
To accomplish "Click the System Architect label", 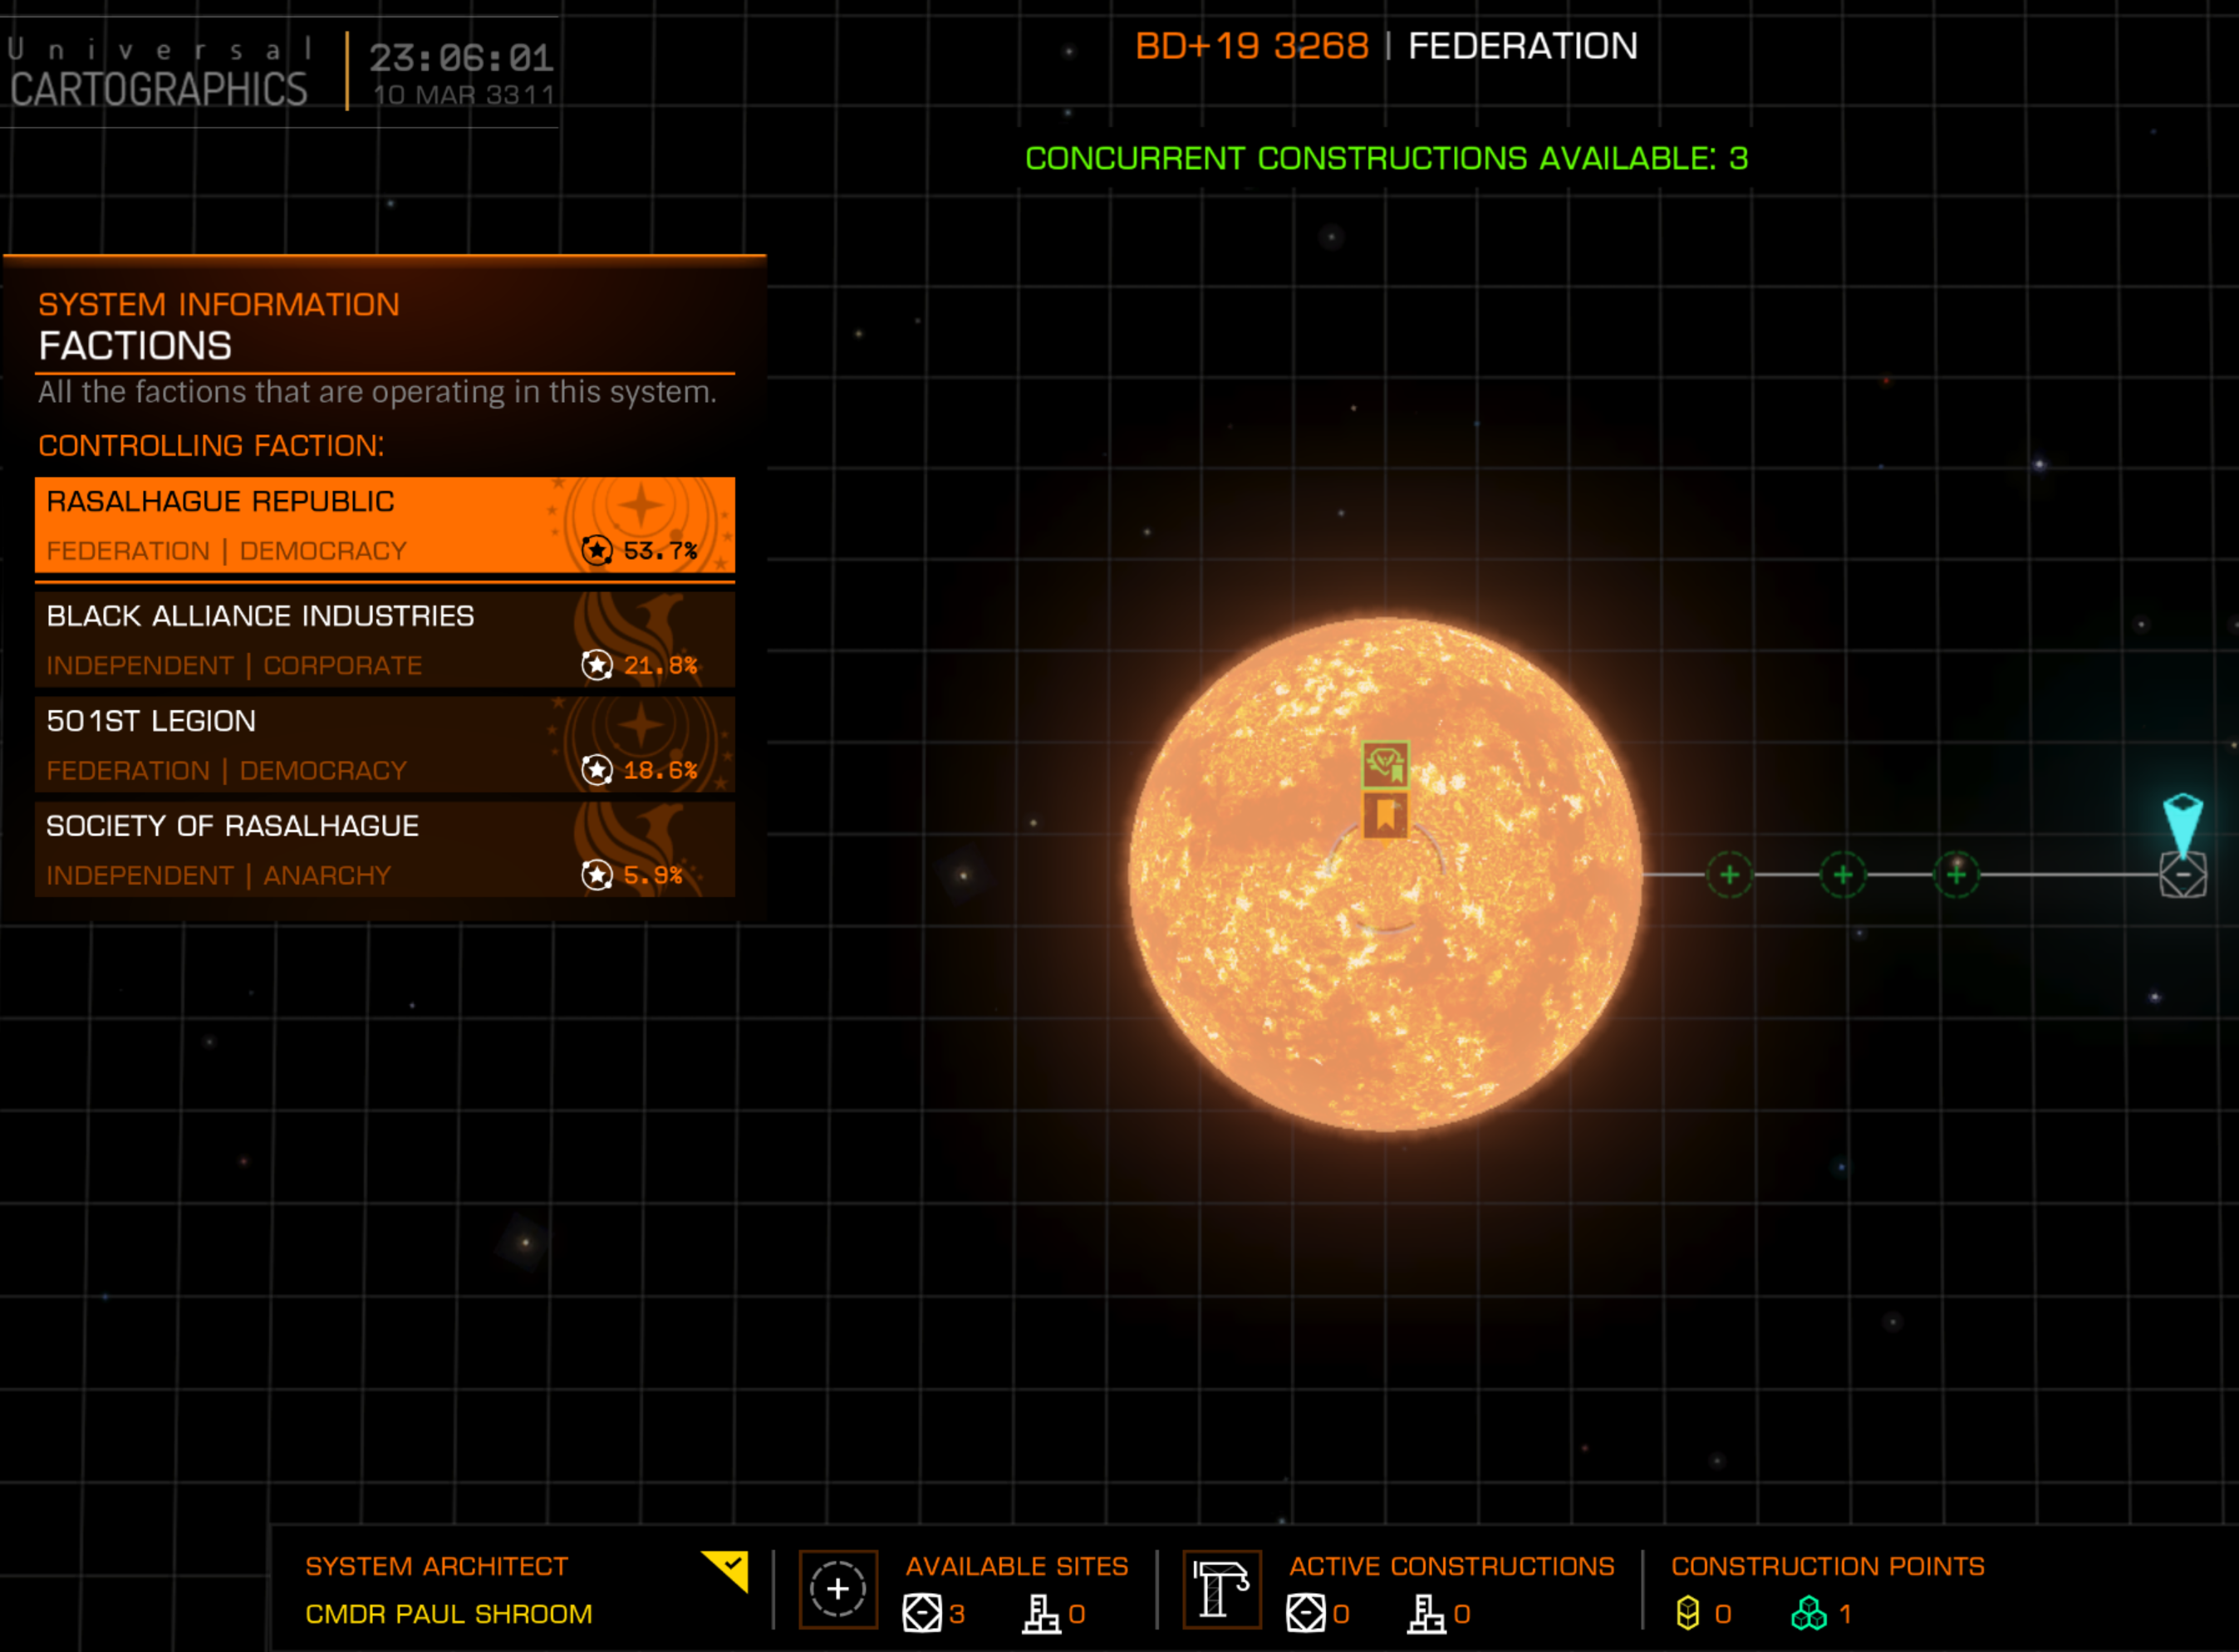I will tap(436, 1566).
